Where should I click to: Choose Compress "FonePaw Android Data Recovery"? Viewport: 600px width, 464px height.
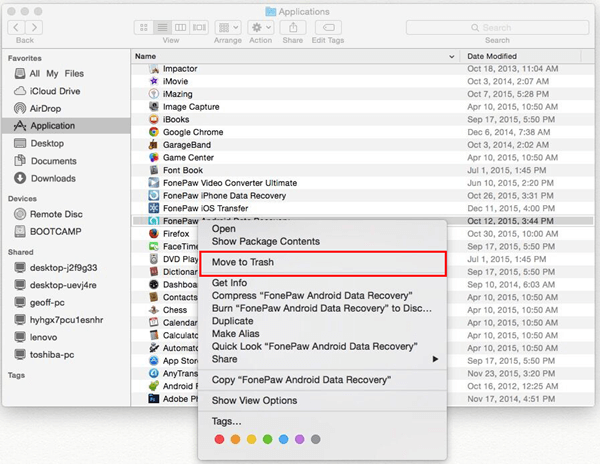pyautogui.click(x=322, y=296)
